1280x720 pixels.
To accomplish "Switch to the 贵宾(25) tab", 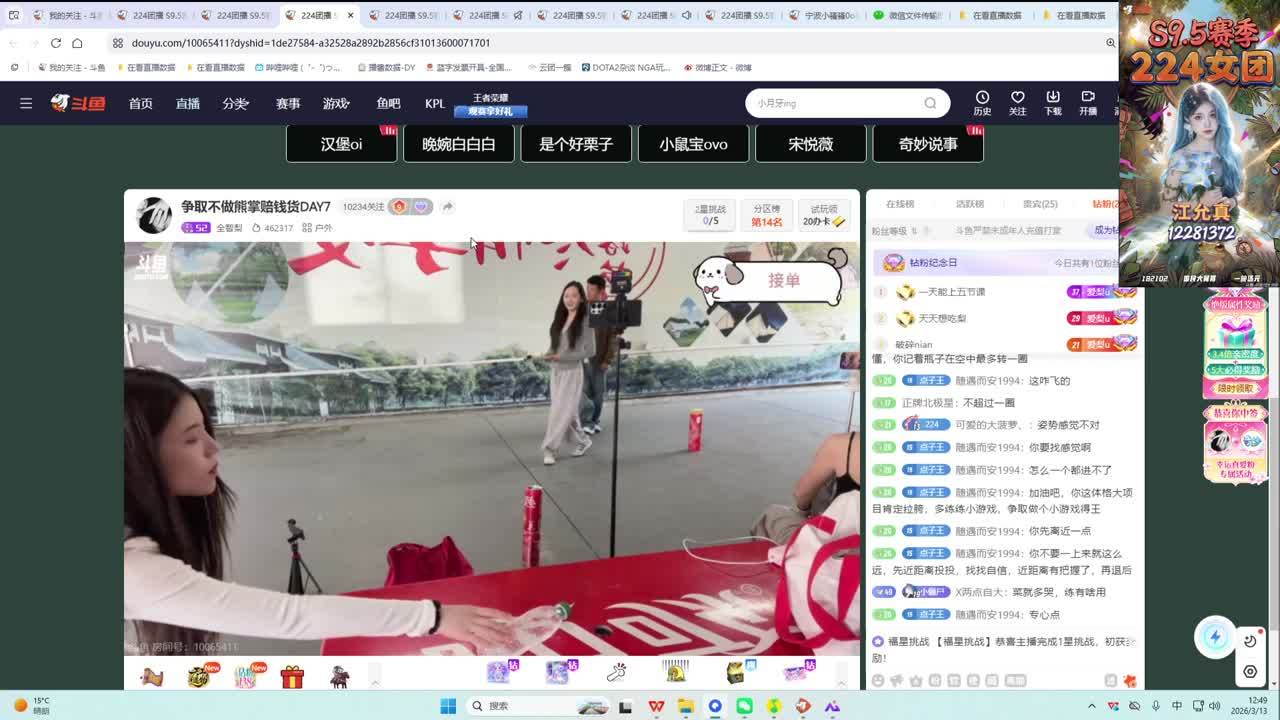I will (1040, 204).
